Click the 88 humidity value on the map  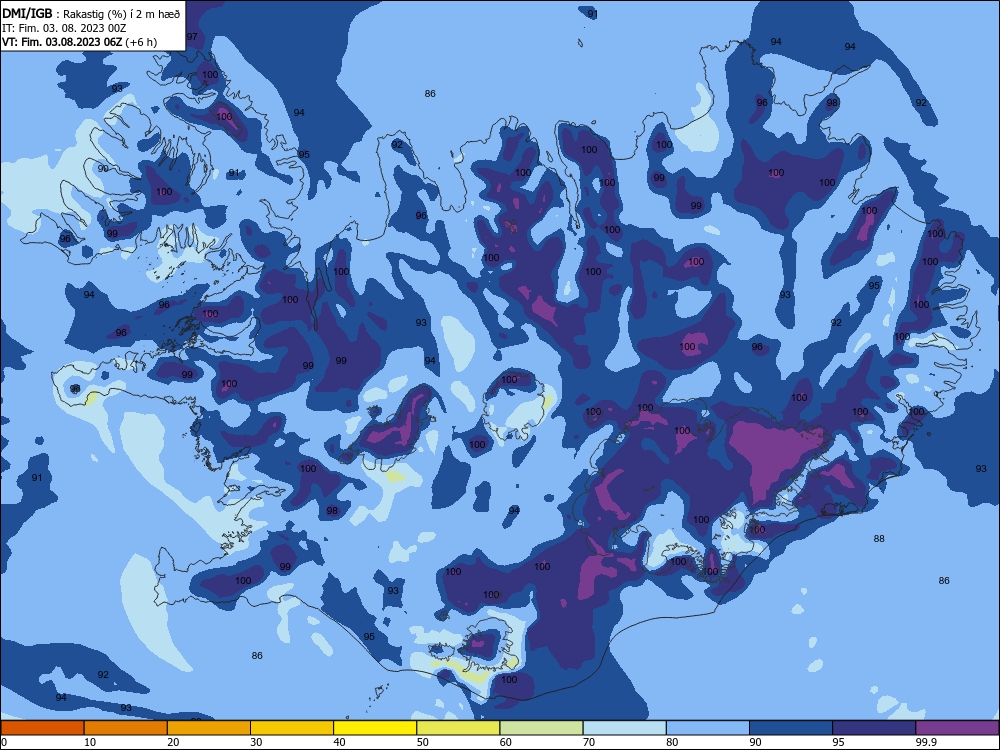[879, 539]
